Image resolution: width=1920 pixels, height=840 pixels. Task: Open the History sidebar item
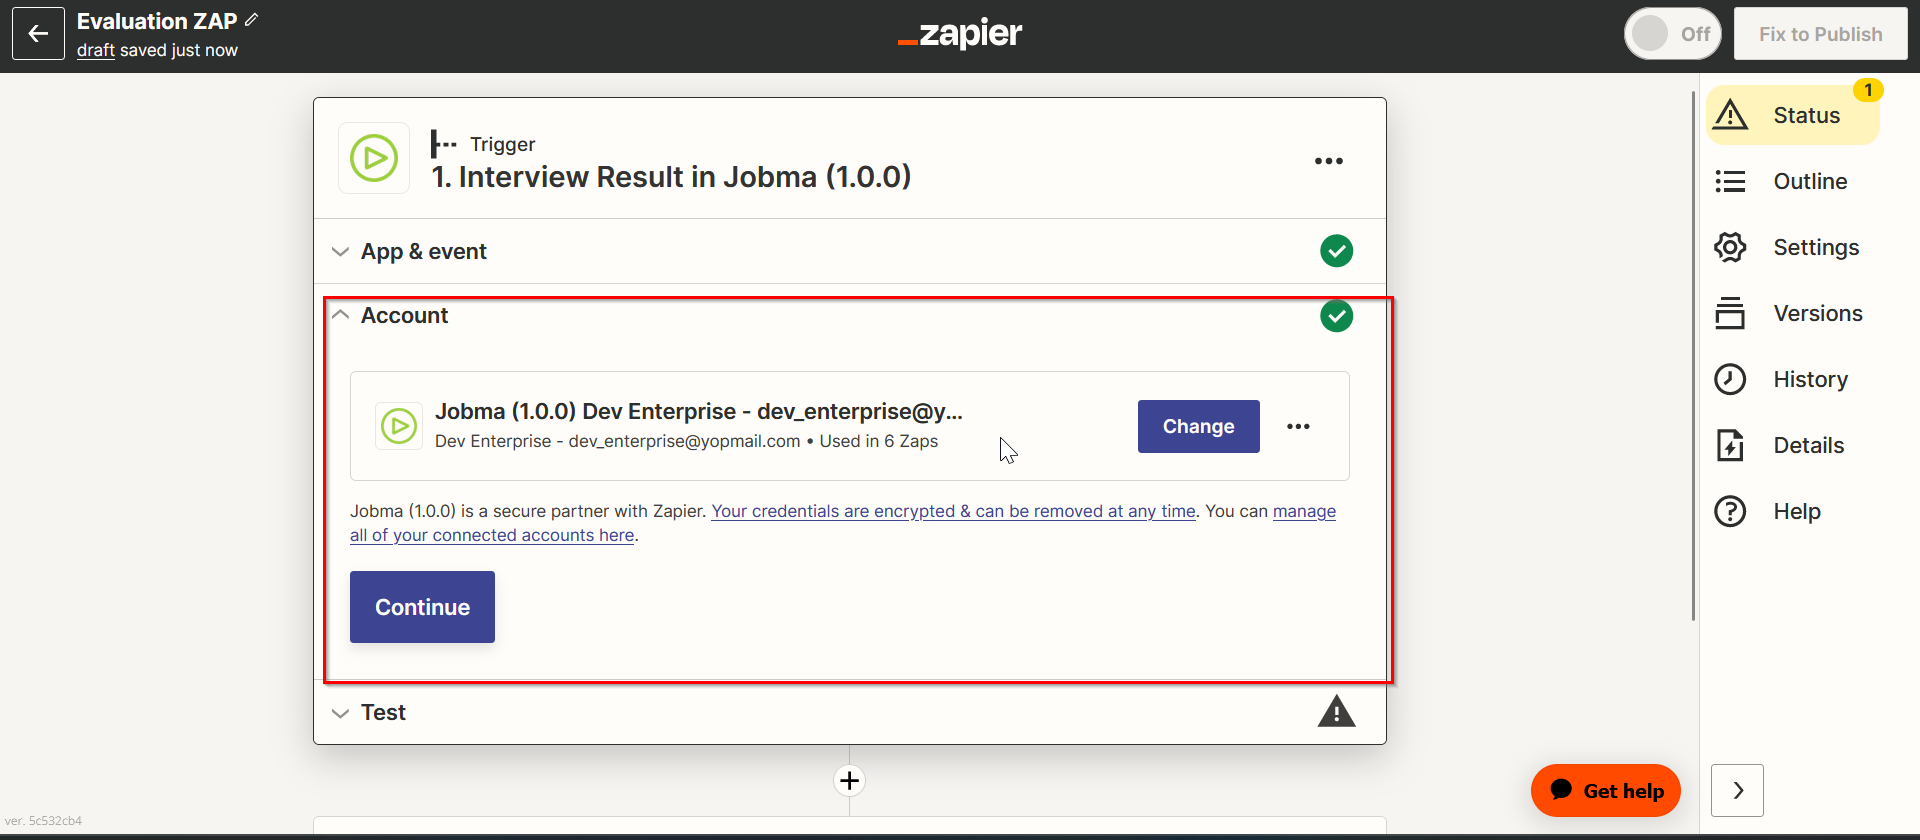(1810, 379)
